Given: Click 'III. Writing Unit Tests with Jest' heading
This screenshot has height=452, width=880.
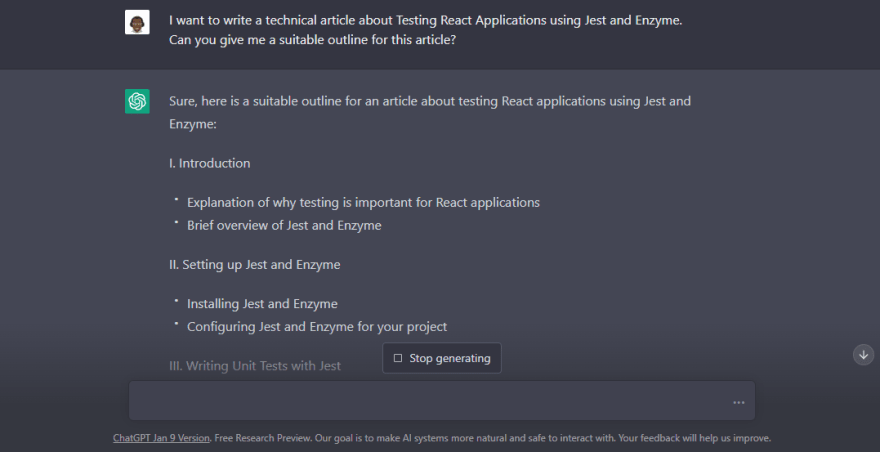Looking at the screenshot, I should 255,366.
